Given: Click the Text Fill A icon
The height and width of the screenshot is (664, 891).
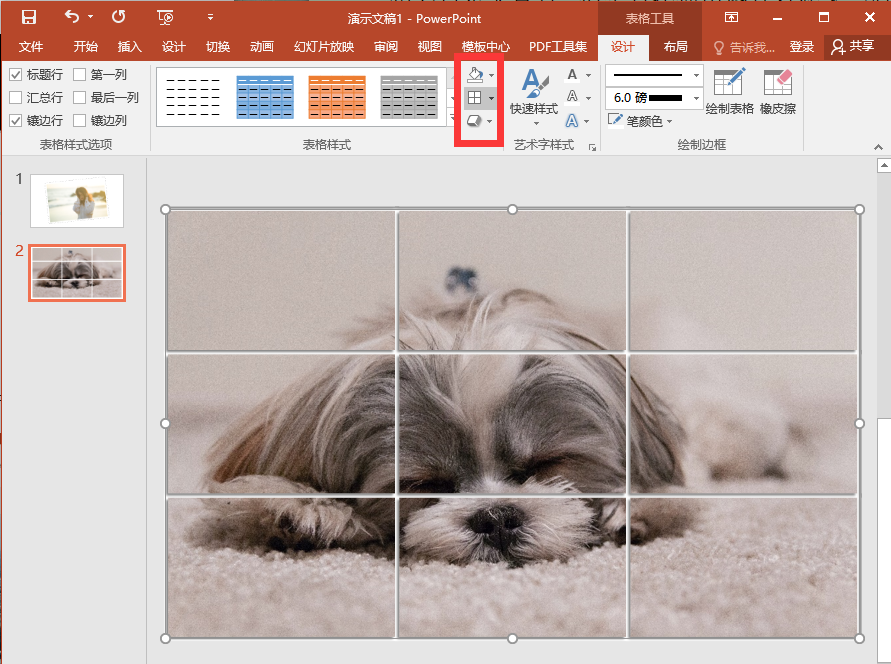Looking at the screenshot, I should point(572,74).
